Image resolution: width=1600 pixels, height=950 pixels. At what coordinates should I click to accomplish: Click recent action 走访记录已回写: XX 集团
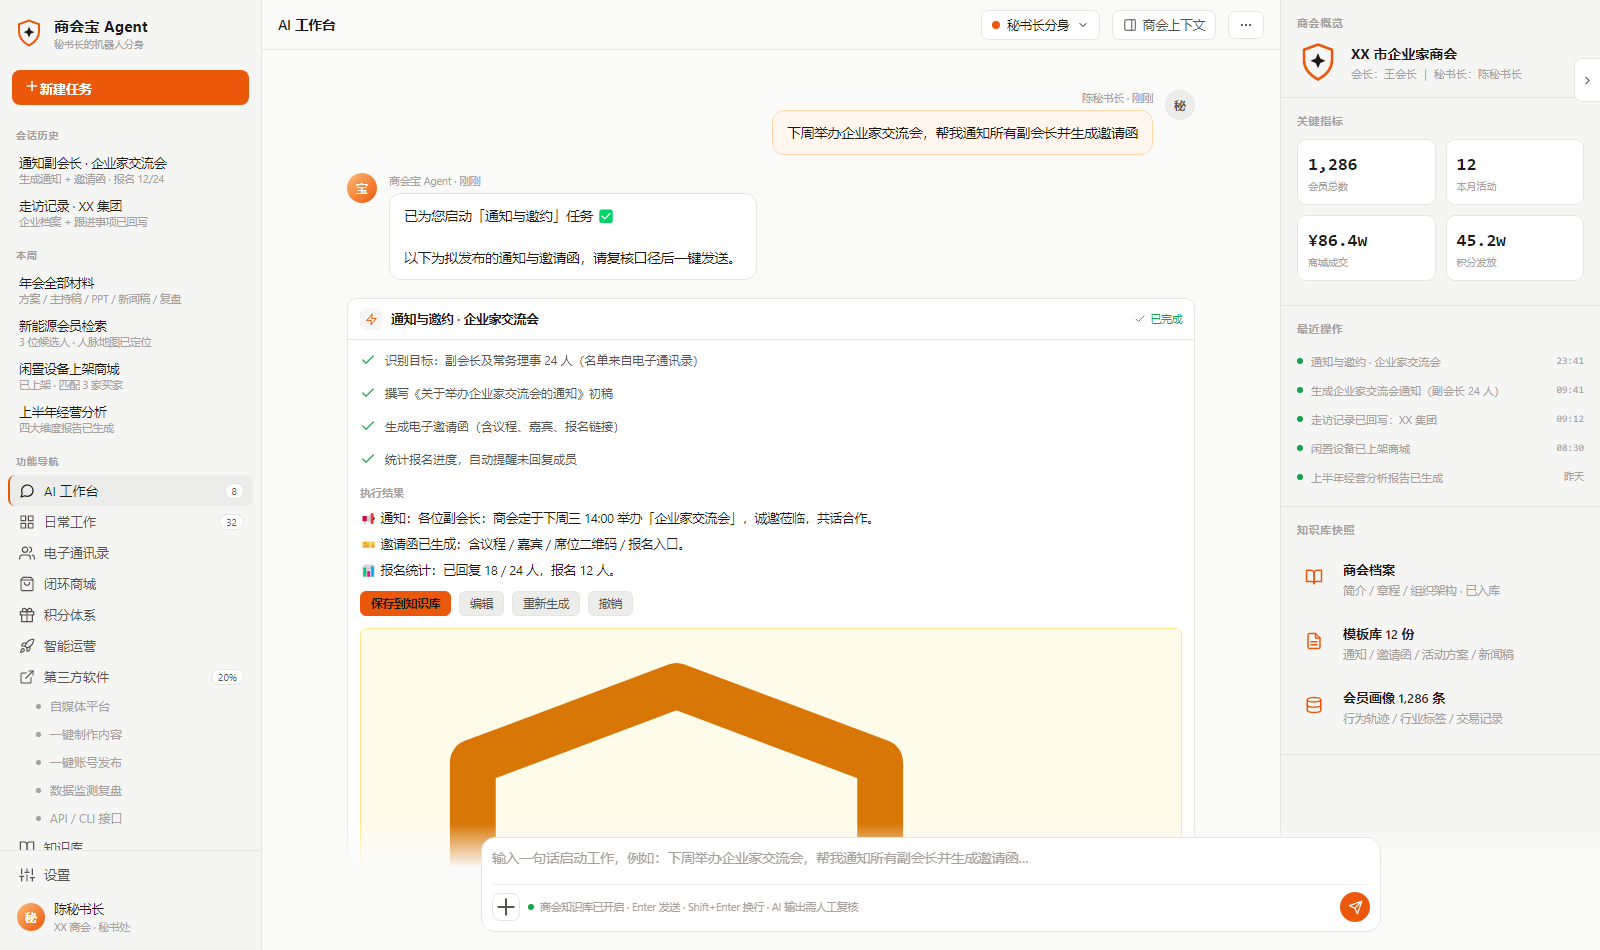point(1440,420)
